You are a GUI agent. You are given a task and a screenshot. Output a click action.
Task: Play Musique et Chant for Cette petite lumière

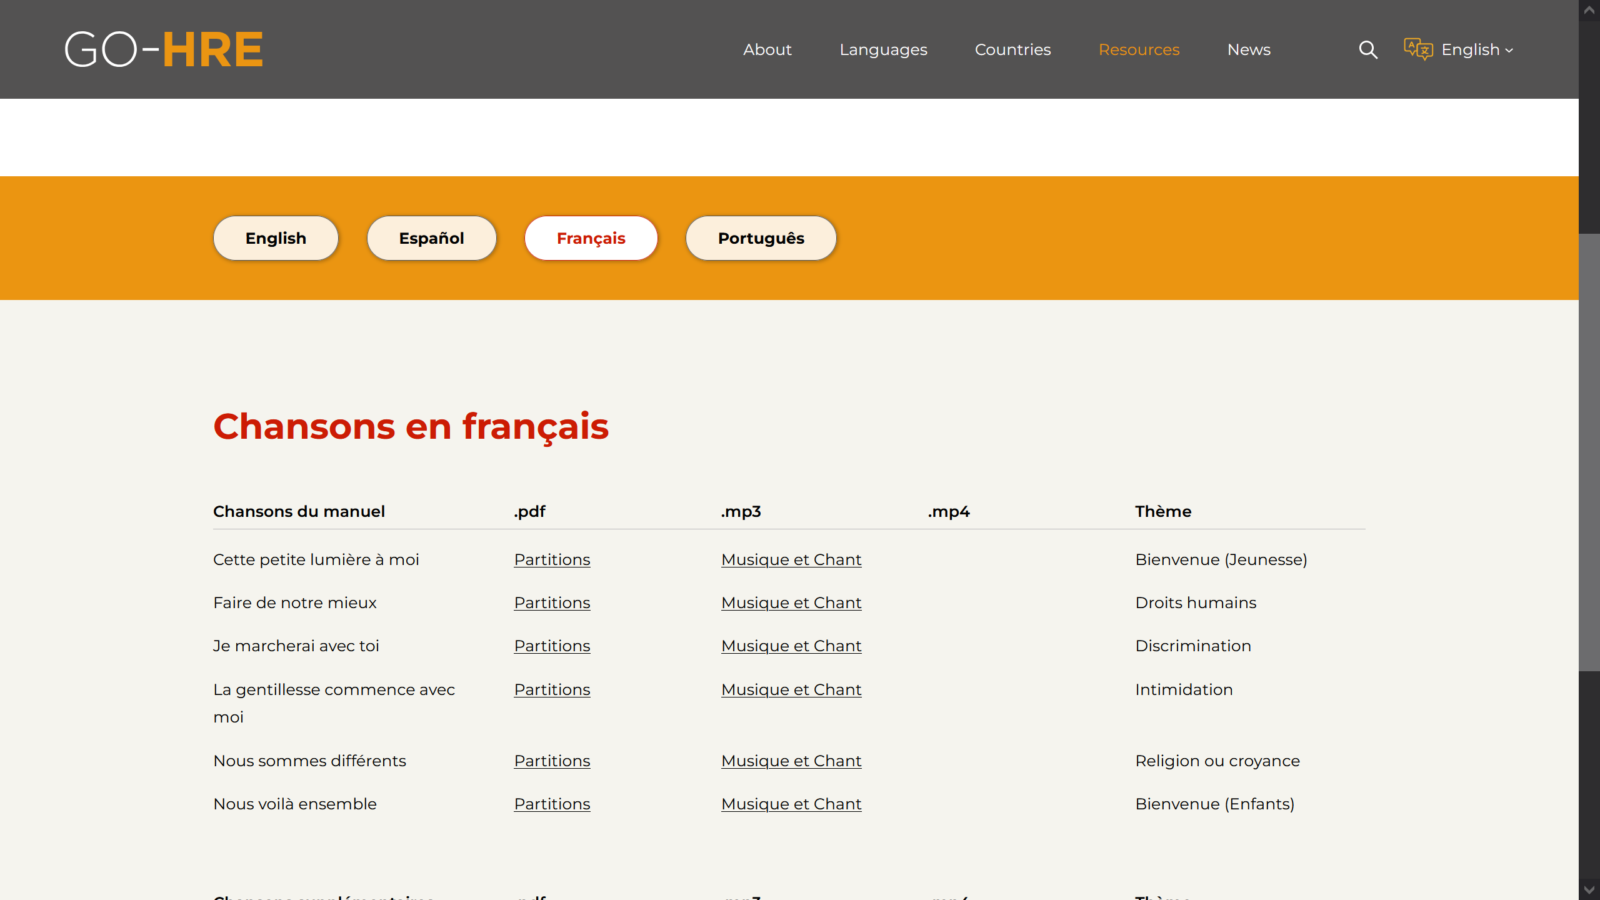coord(791,560)
